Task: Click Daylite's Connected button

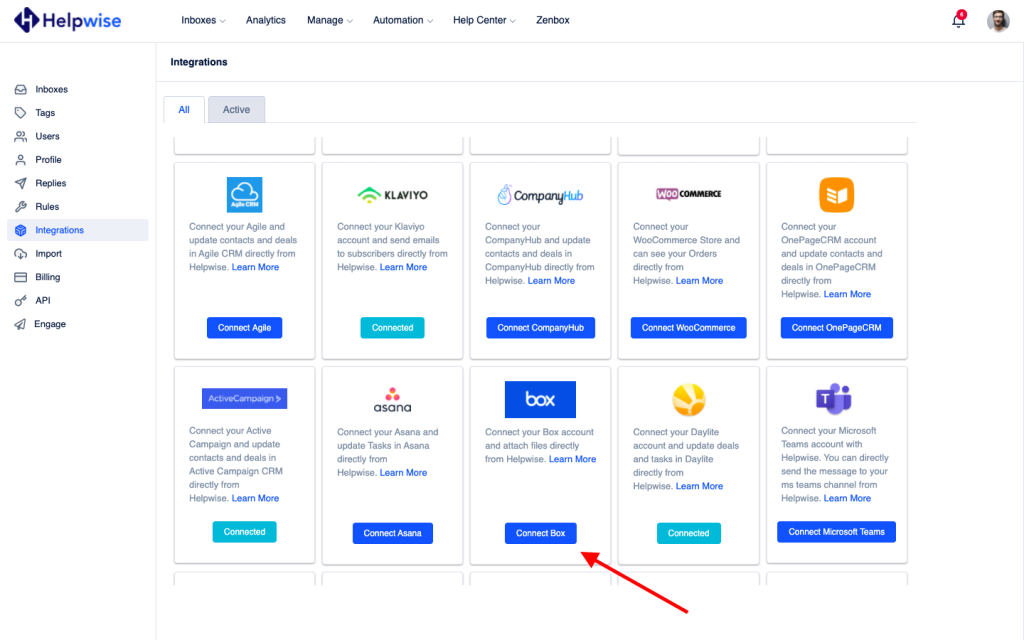Action: click(x=688, y=534)
